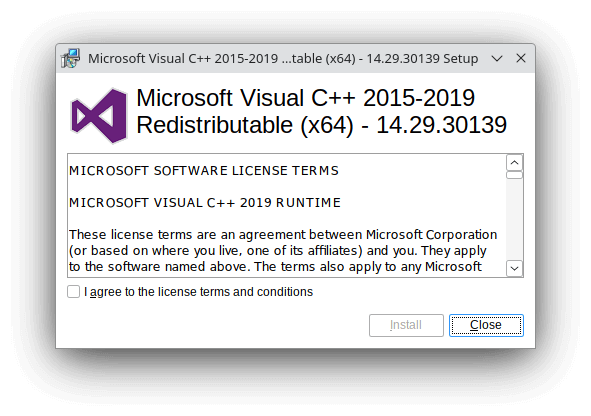Click the purple Visual Studio logo
Viewport: 591px width, 416px height.
(x=99, y=116)
